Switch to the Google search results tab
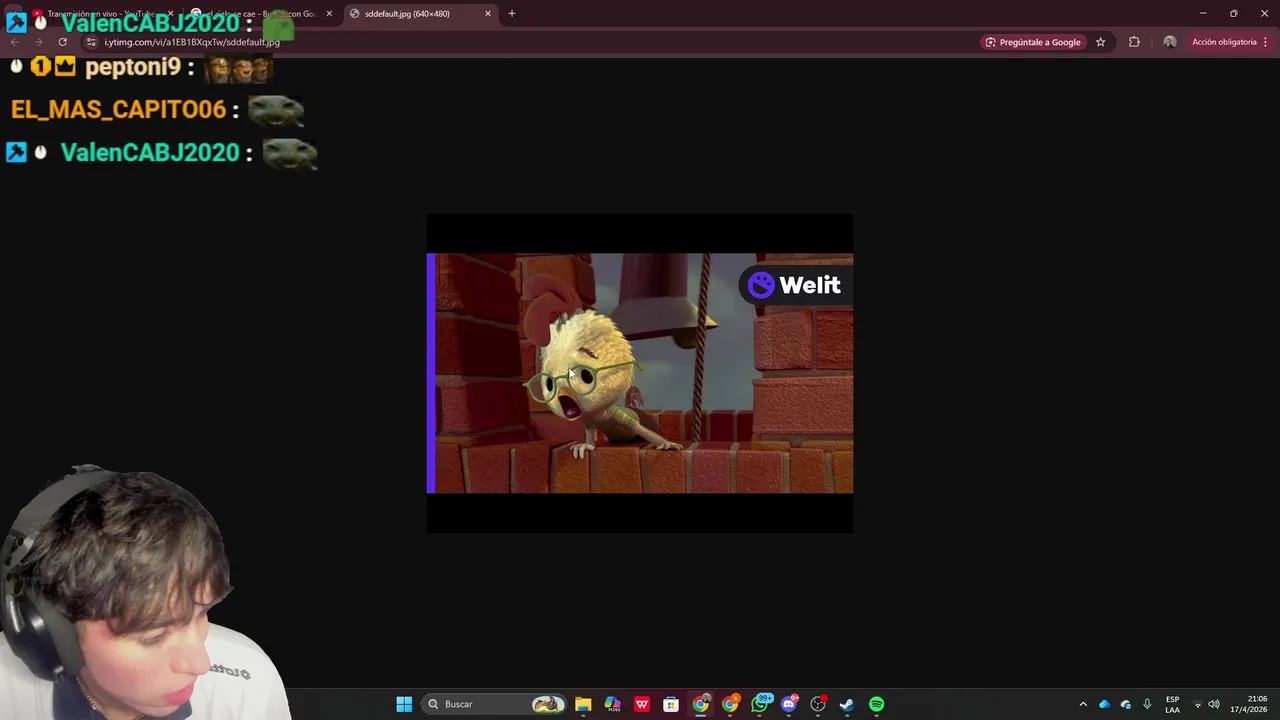This screenshot has width=1280, height=720. (x=260, y=14)
